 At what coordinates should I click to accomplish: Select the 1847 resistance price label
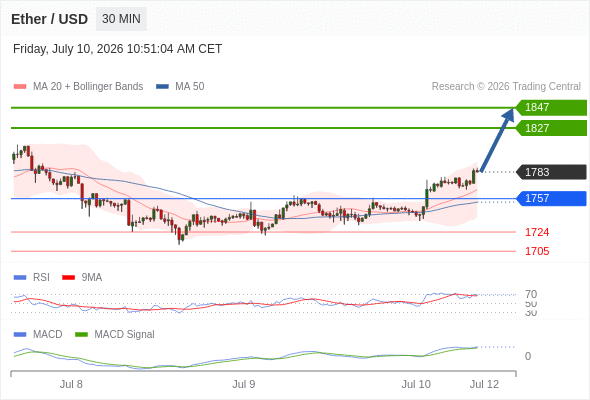[551, 108]
